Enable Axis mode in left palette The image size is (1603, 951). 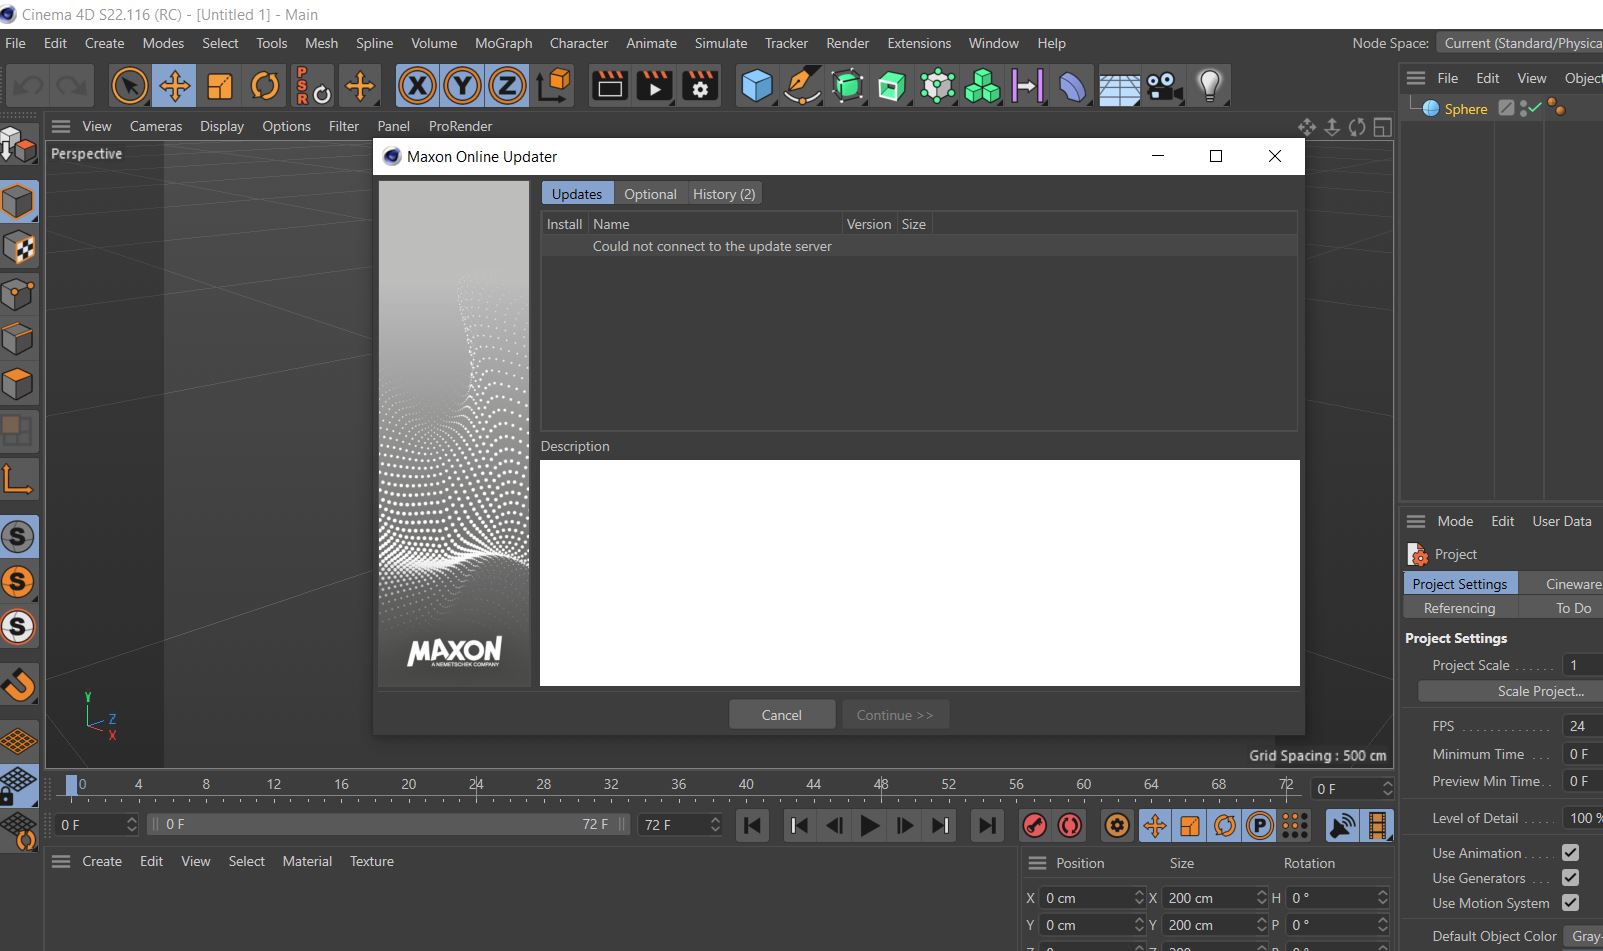click(18, 480)
